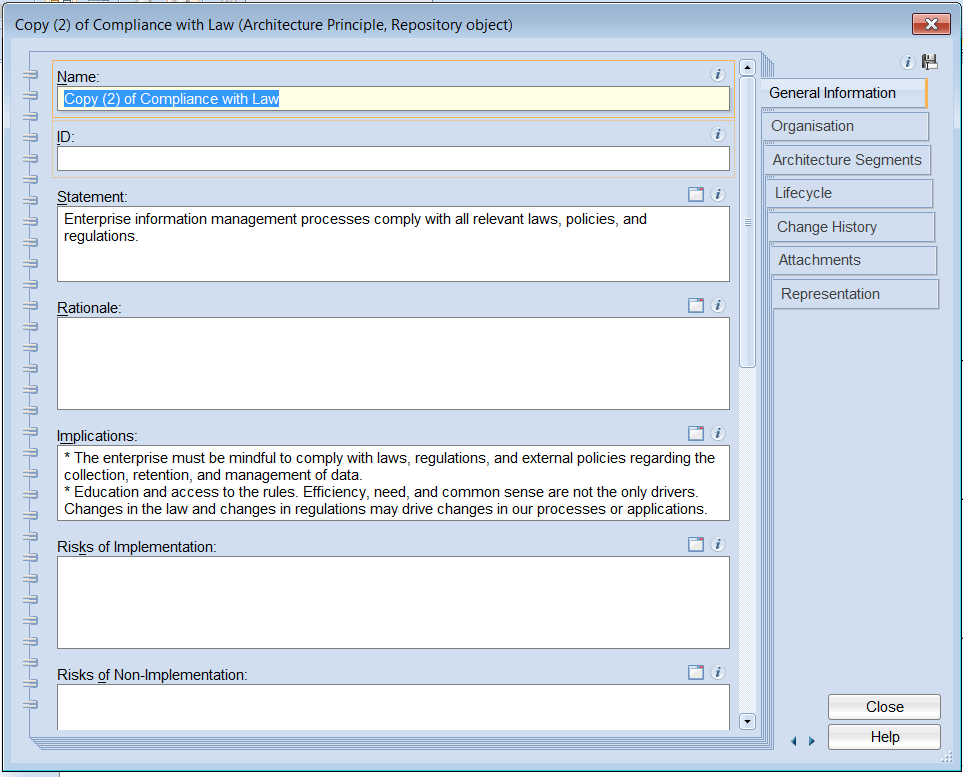Screen dimensions: 963x777
Task: Click into Risks of Non-Implementation text area
Action: pyautogui.click(x=393, y=707)
